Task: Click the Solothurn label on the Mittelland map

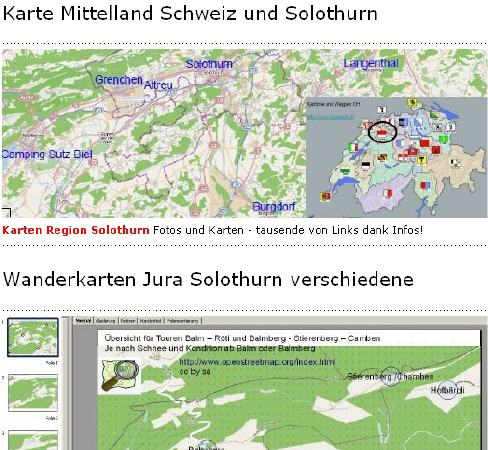Action: point(209,64)
